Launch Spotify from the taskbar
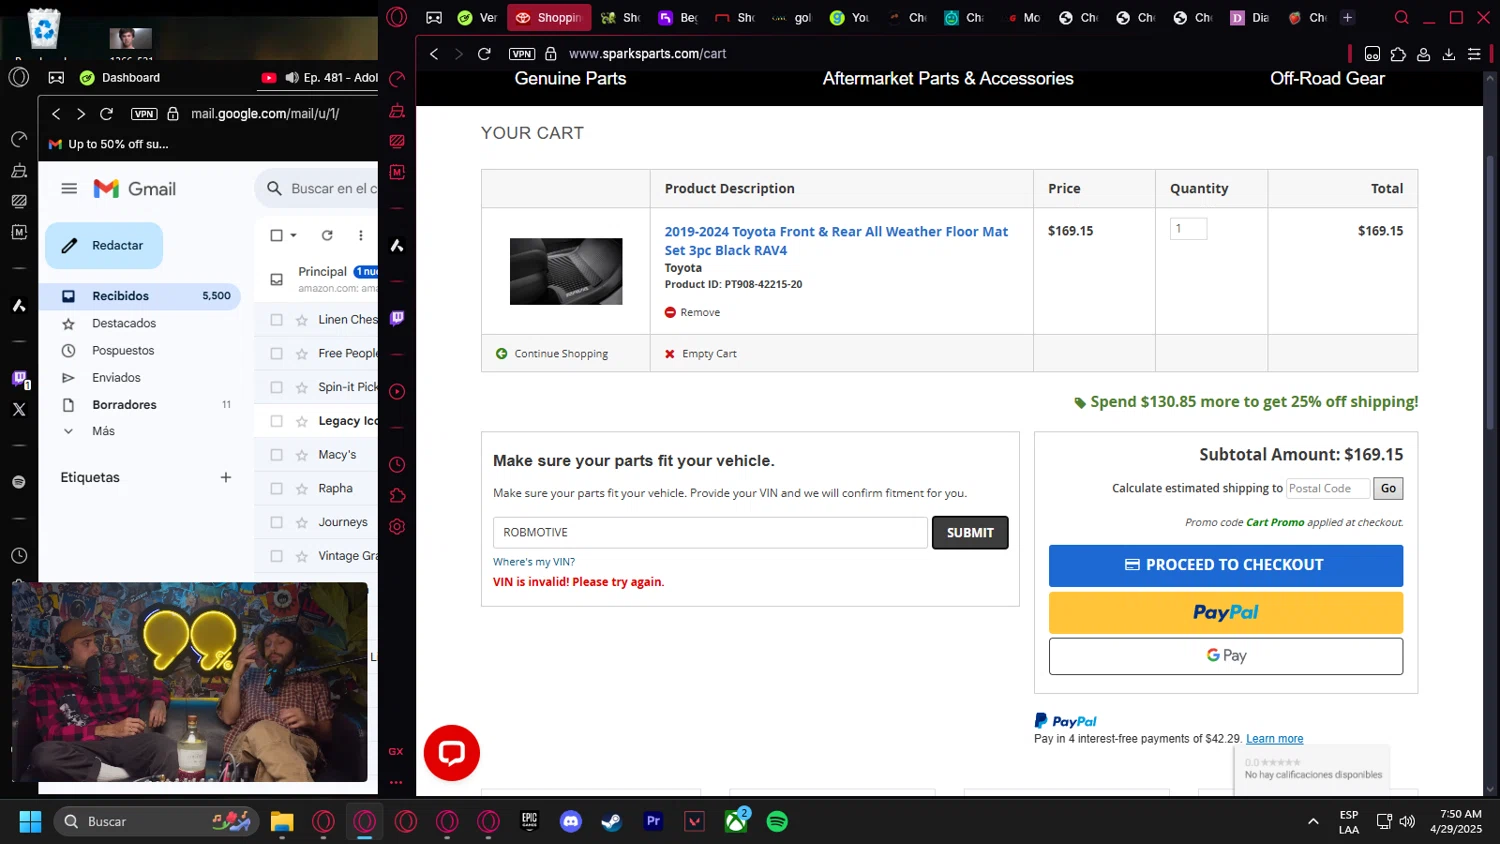Viewport: 1500px width, 844px height. [777, 821]
